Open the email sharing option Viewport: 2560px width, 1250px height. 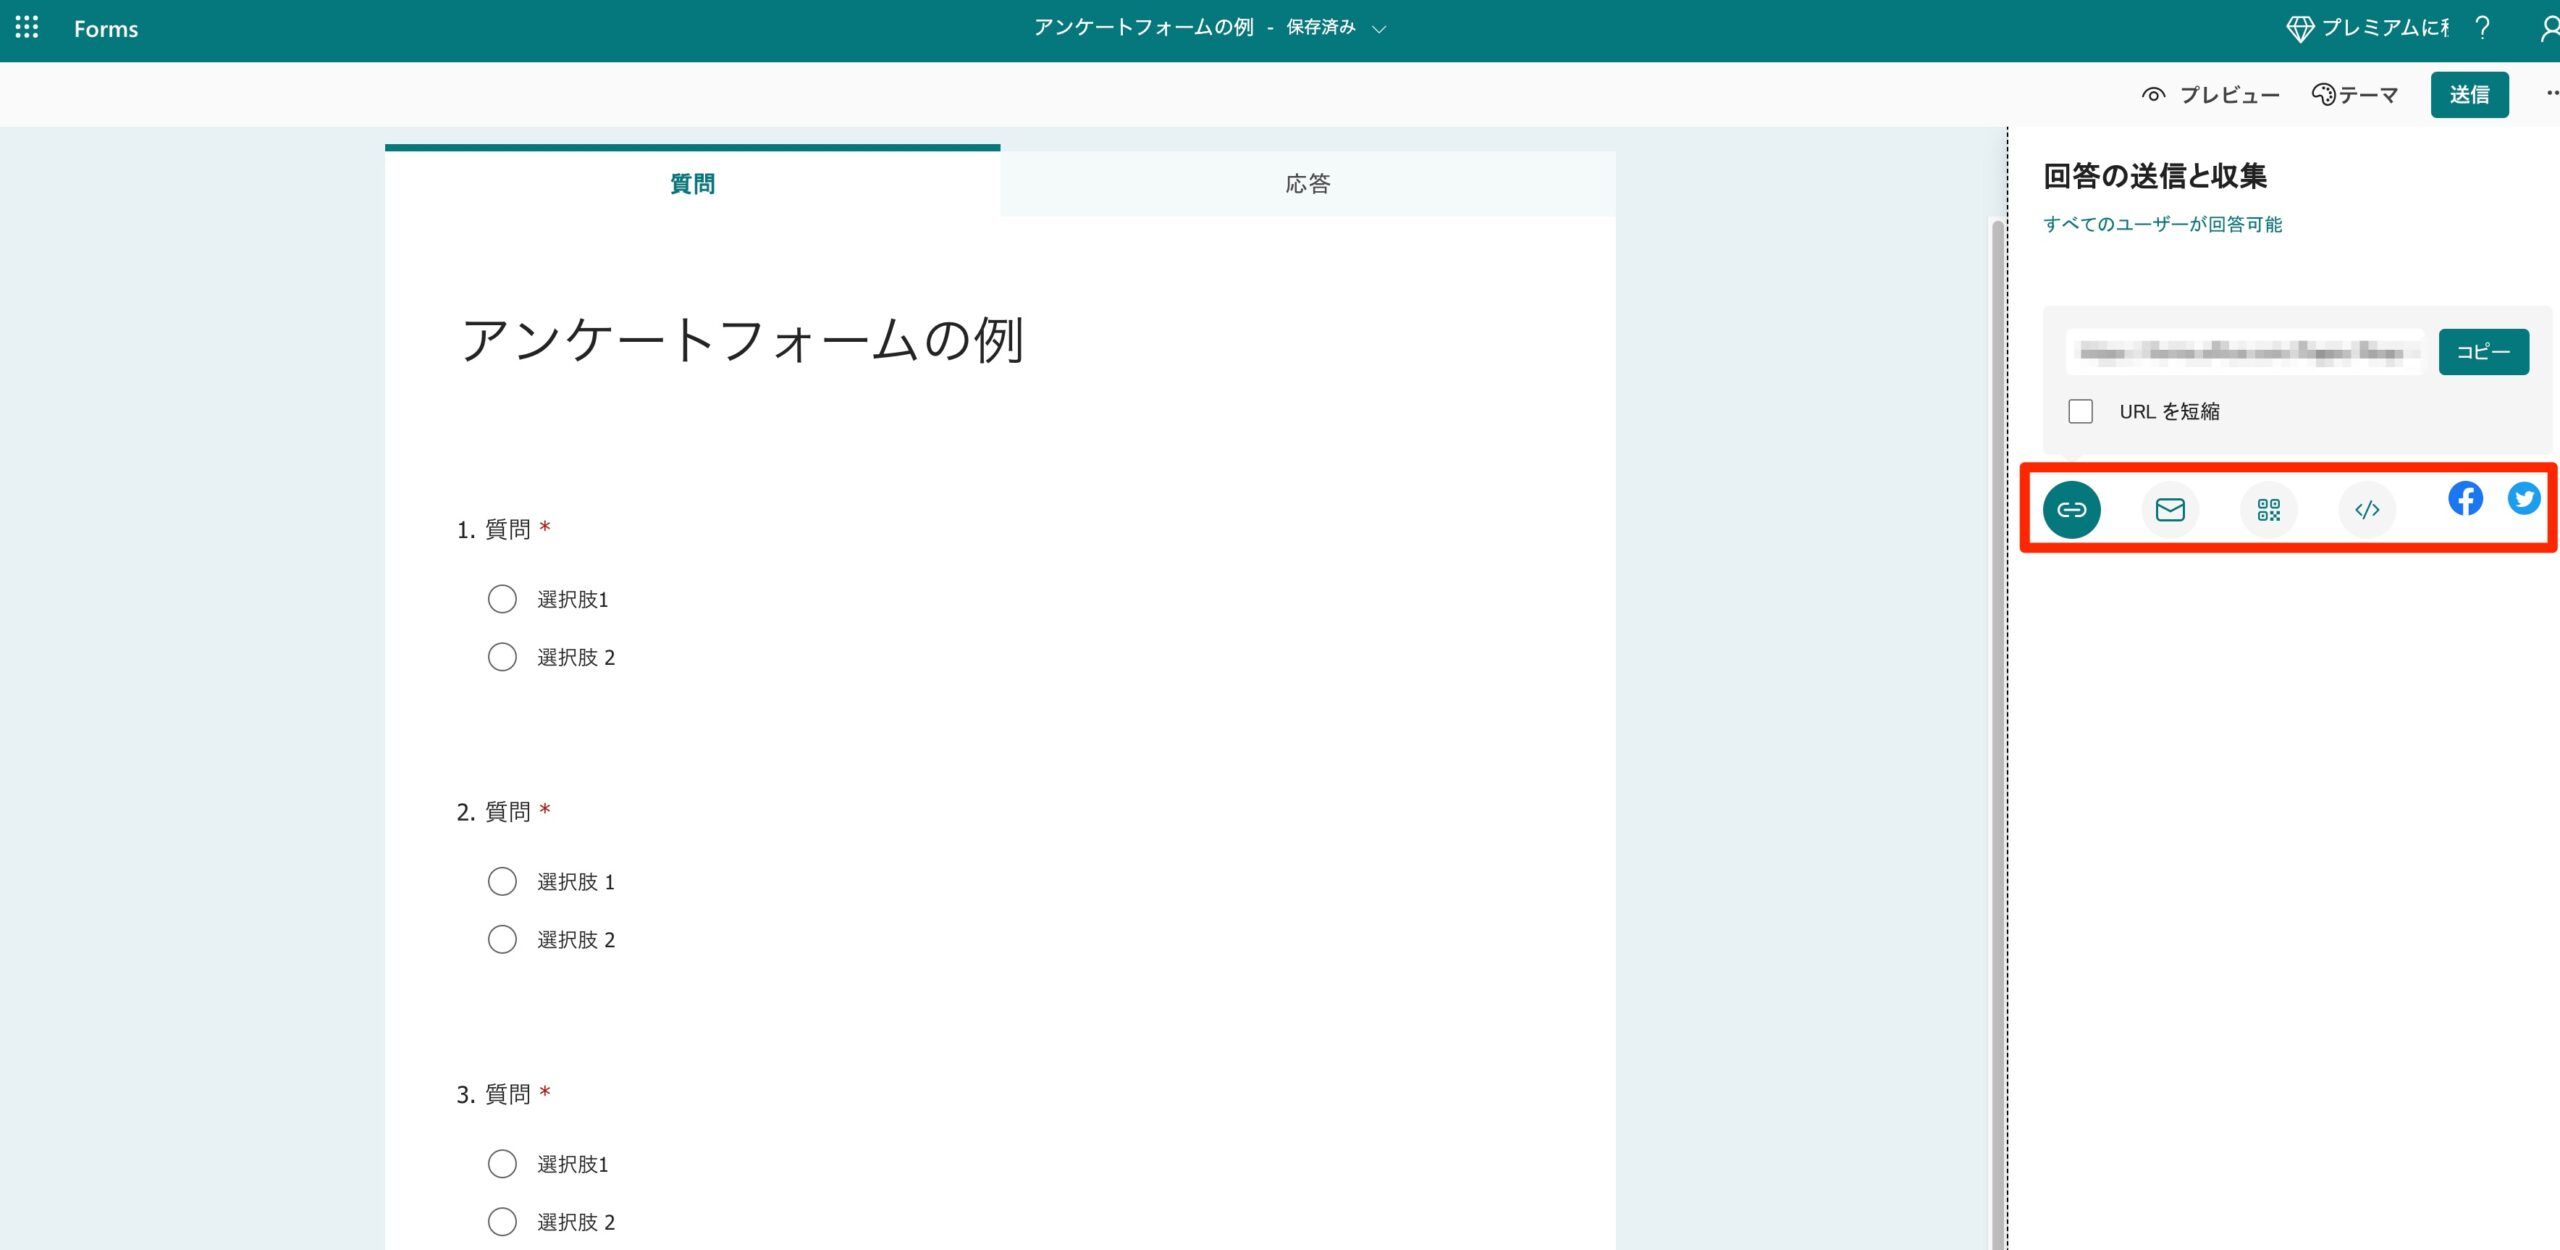click(2169, 509)
